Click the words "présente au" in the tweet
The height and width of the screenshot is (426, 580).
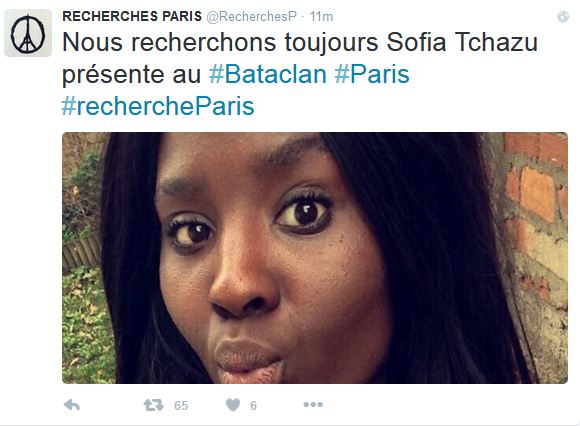[x=131, y=74]
